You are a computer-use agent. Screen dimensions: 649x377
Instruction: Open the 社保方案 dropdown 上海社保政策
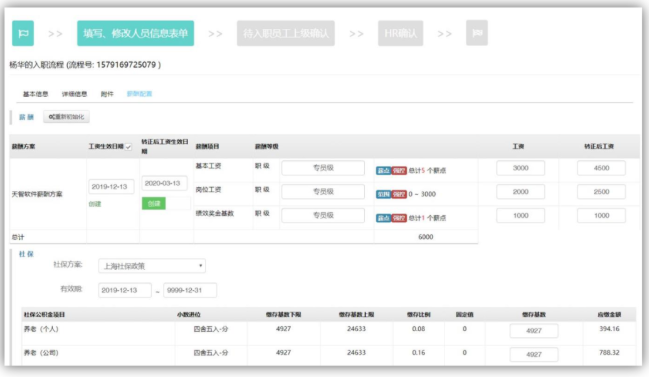click(x=152, y=266)
